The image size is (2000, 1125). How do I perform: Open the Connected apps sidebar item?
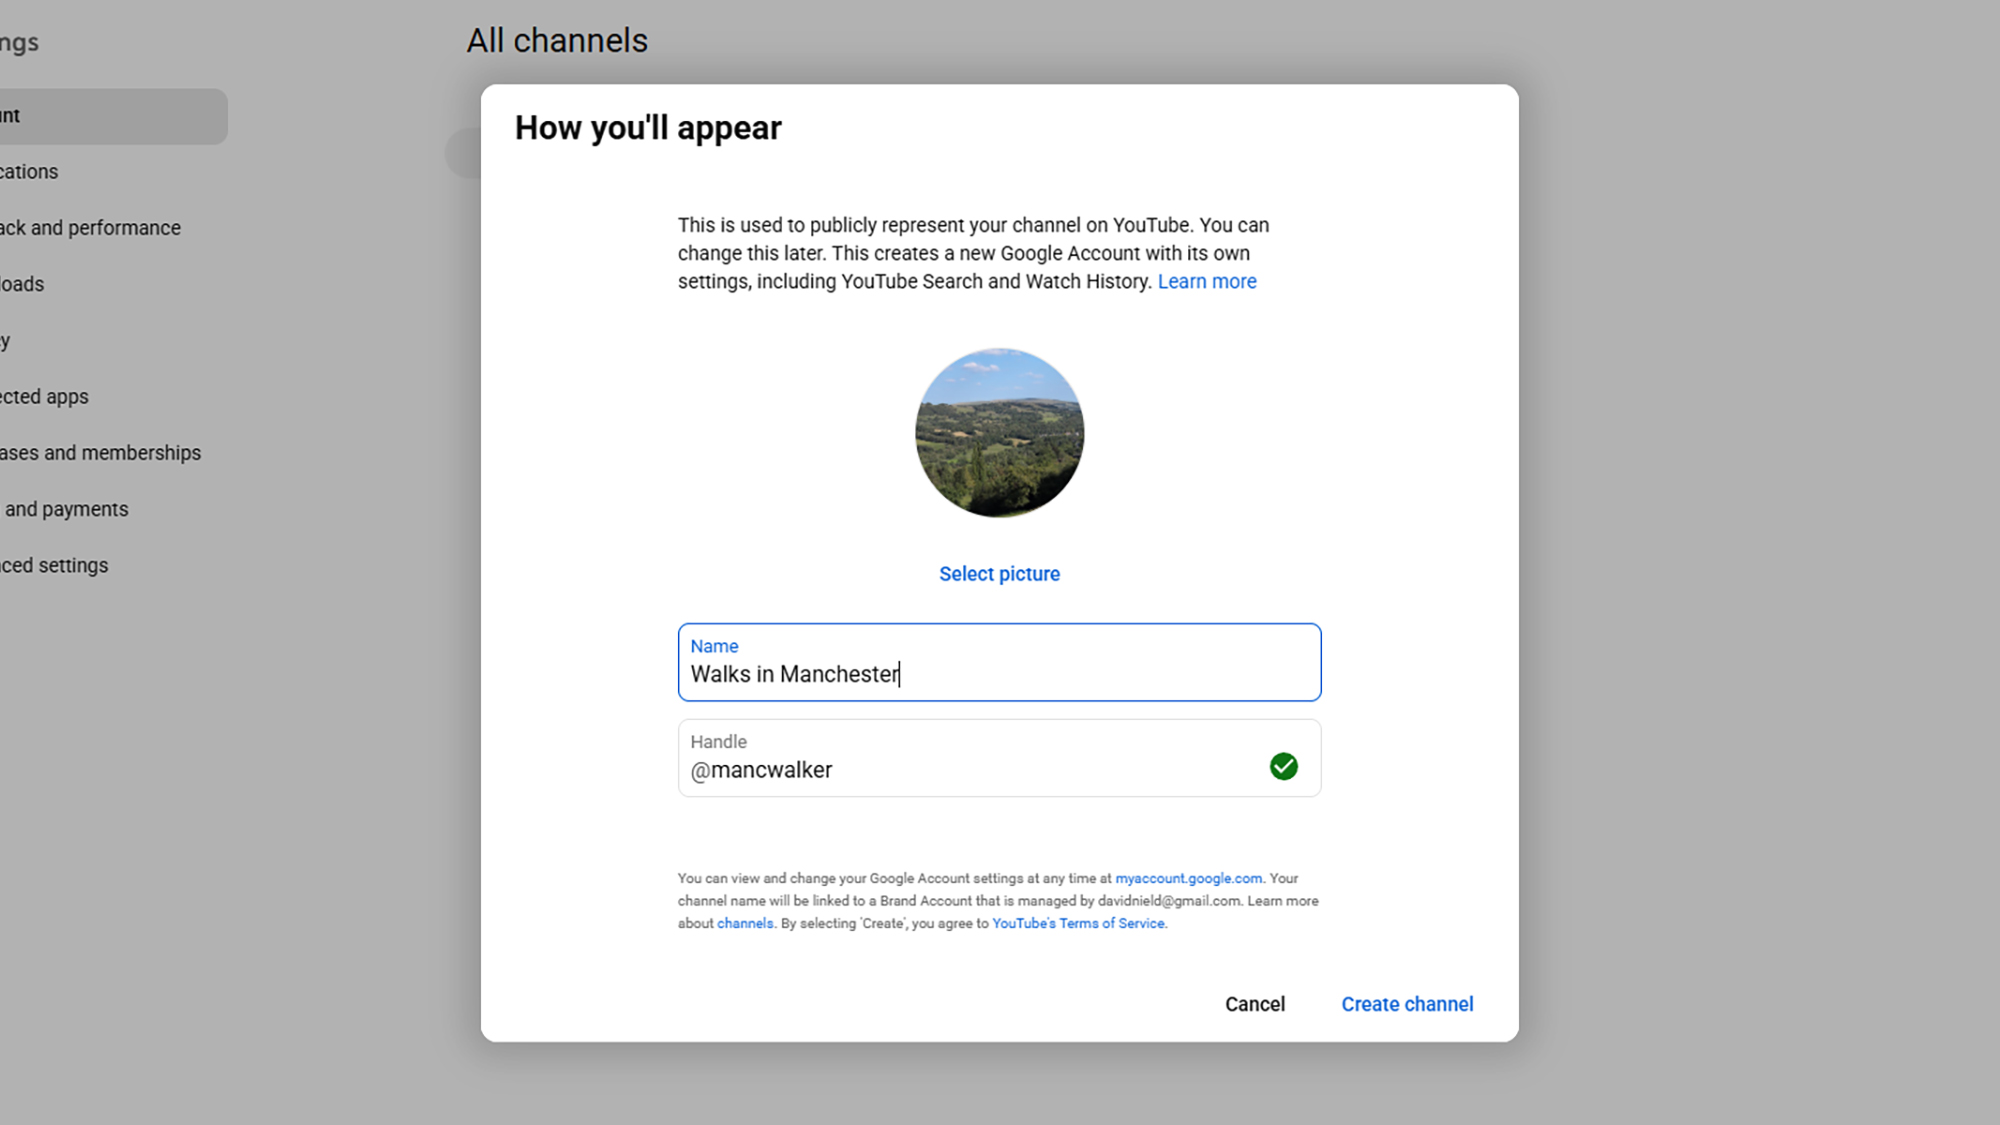(x=44, y=397)
